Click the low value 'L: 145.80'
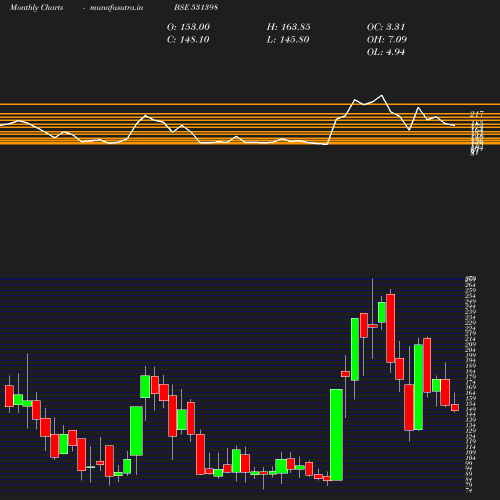This screenshot has width=500, height=500. pos(288,40)
